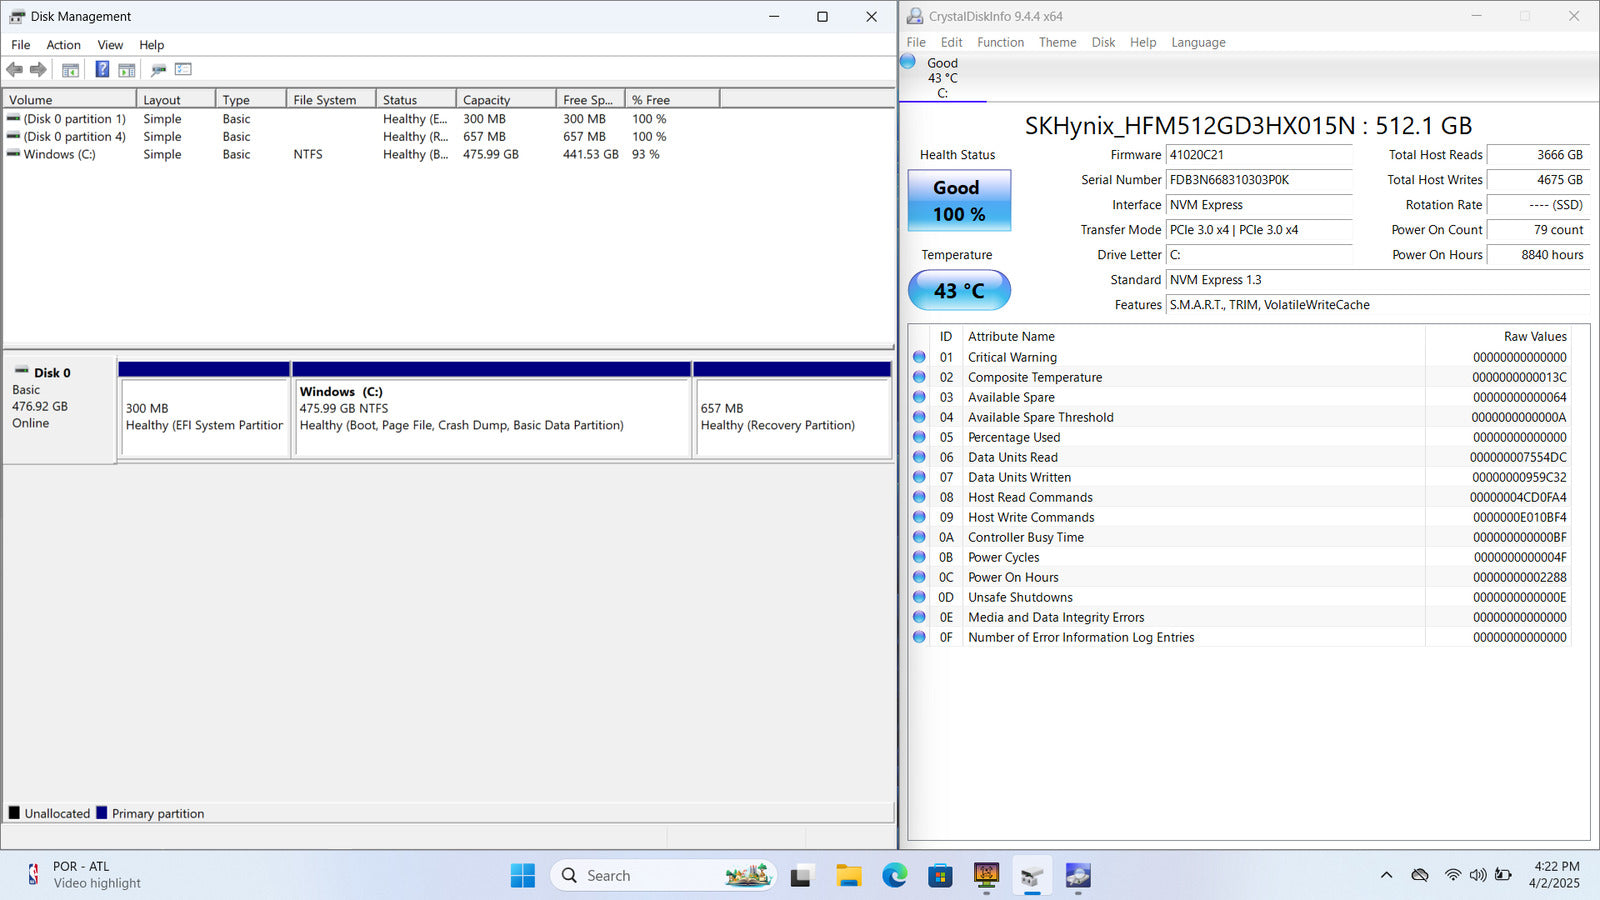Click the Attribute Name column header
The image size is (1600, 900).
click(1194, 337)
